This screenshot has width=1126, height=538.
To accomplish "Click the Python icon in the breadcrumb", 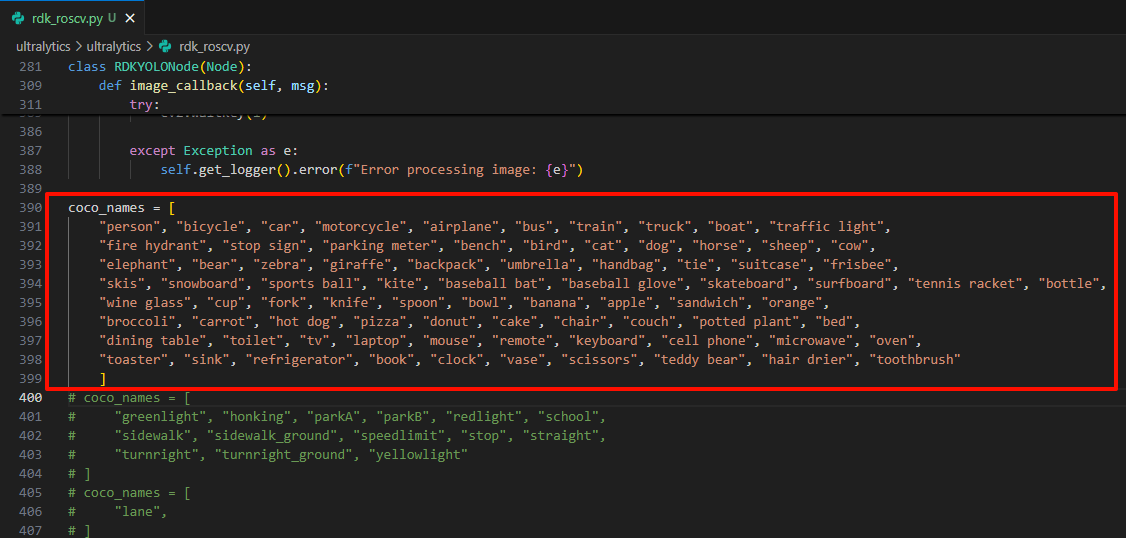I will tap(165, 46).
